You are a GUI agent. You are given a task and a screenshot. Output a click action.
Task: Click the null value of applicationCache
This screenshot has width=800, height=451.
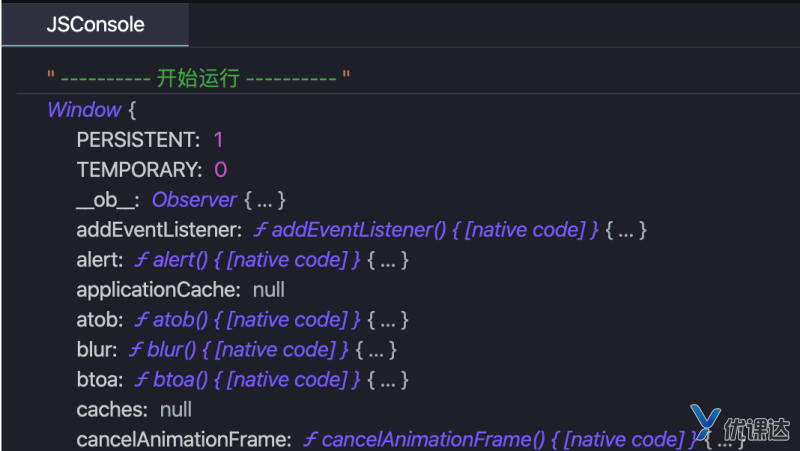pyautogui.click(x=268, y=290)
